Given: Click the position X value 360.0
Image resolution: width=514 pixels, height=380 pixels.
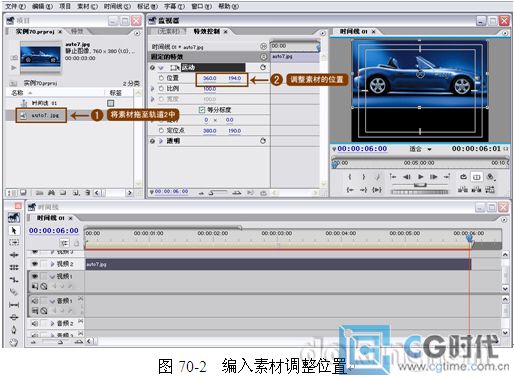Looking at the screenshot, I should tap(210, 78).
